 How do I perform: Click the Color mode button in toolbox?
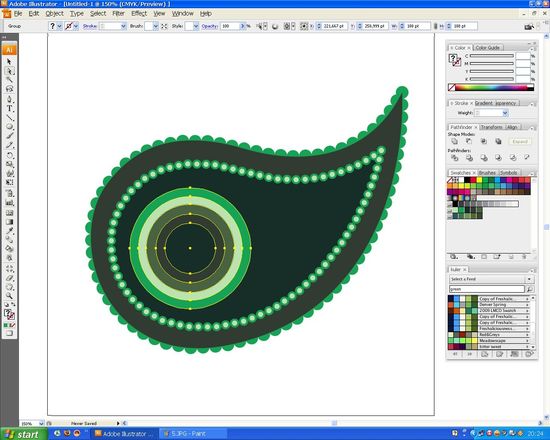pyautogui.click(x=6, y=325)
